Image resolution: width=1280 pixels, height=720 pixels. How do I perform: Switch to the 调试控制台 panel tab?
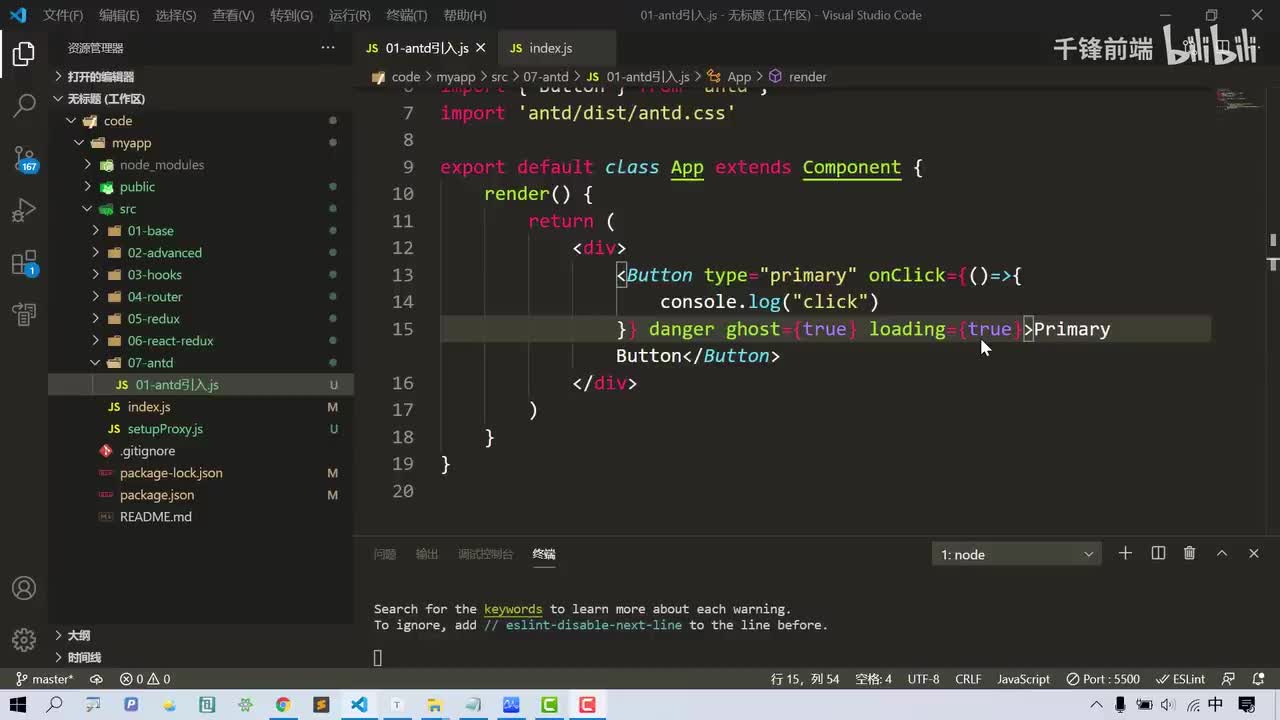pos(485,554)
